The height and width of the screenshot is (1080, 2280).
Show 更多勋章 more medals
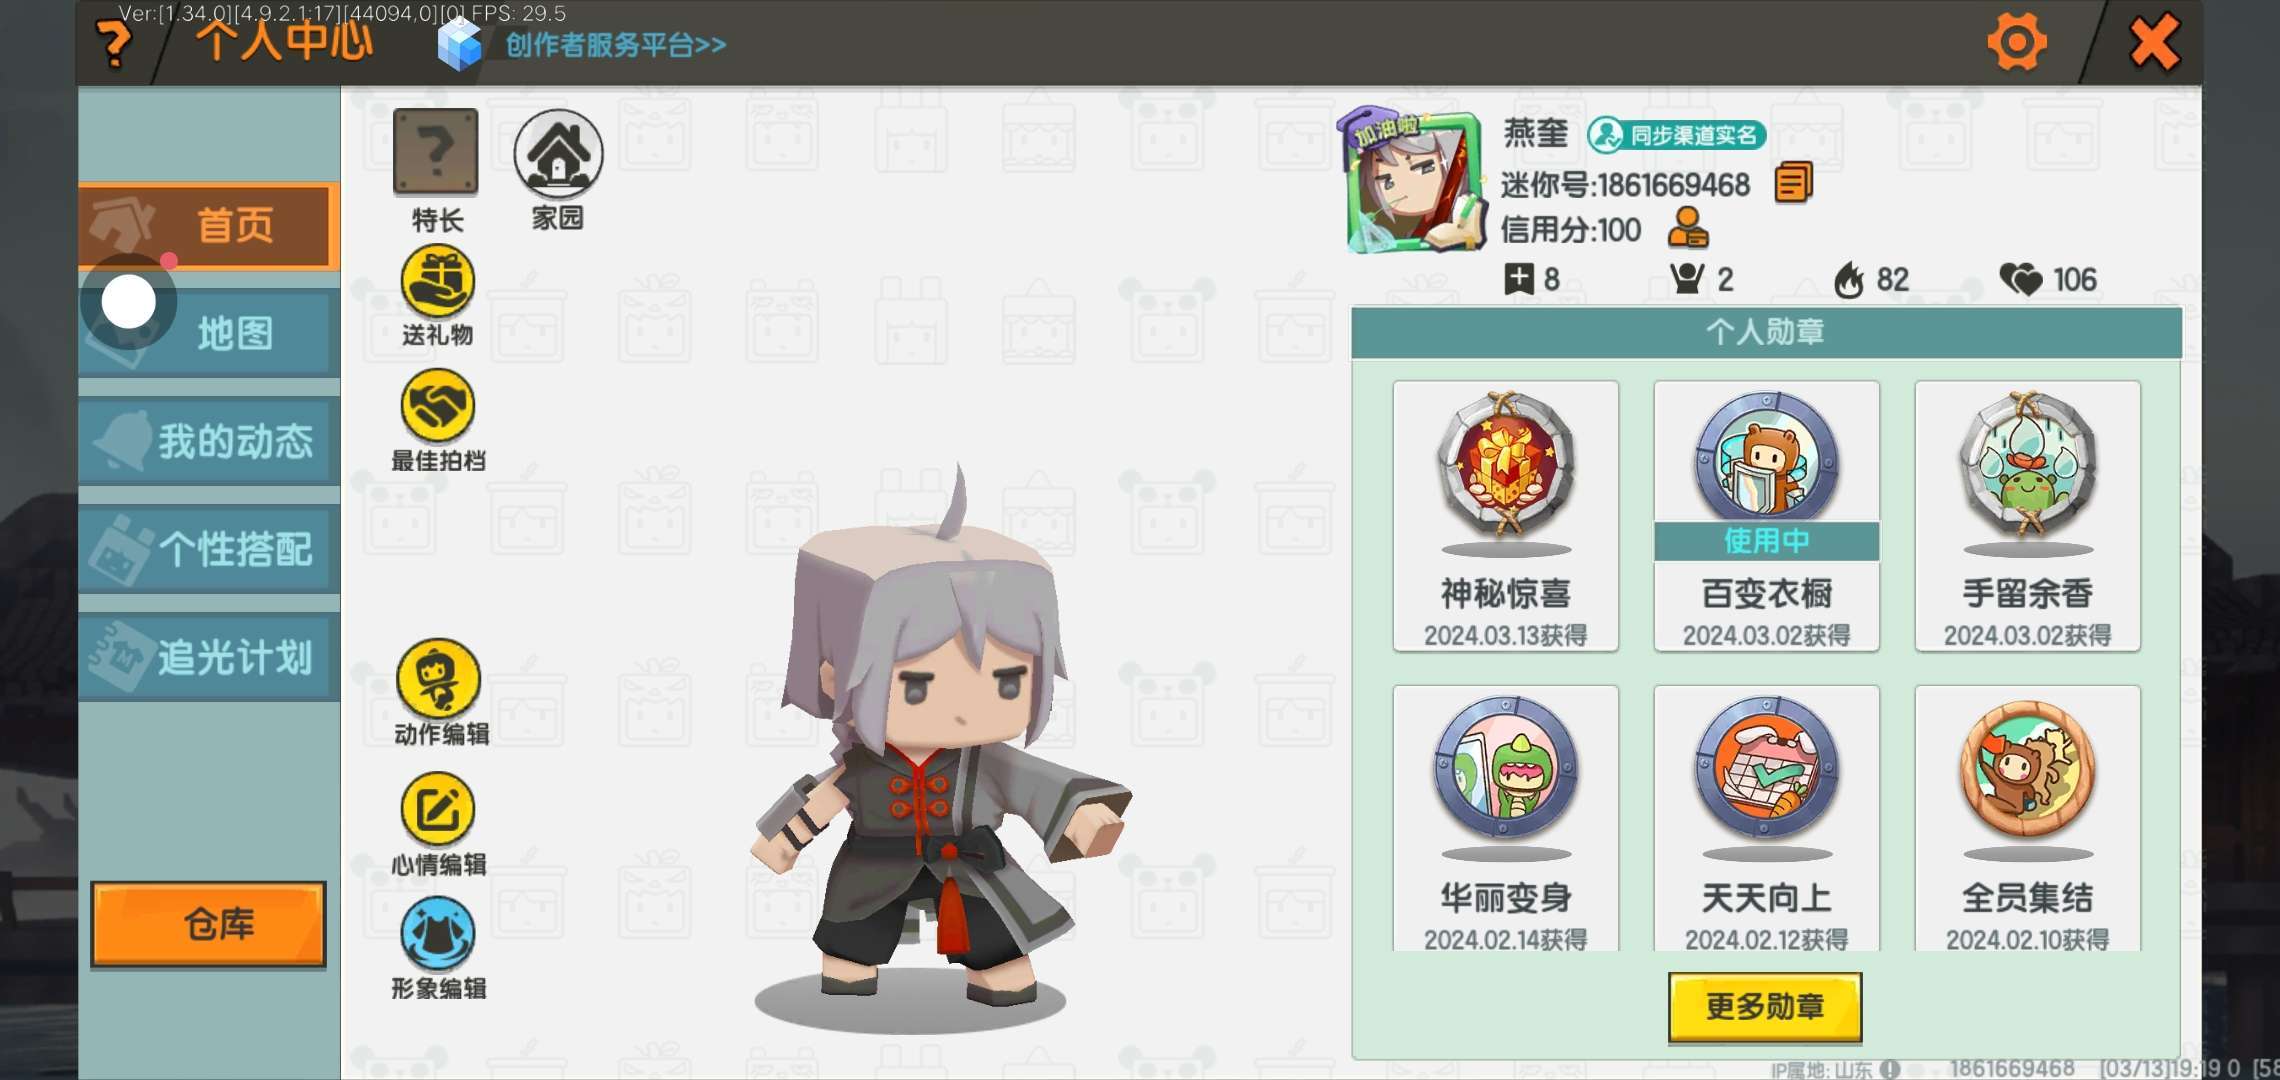(x=1765, y=1006)
